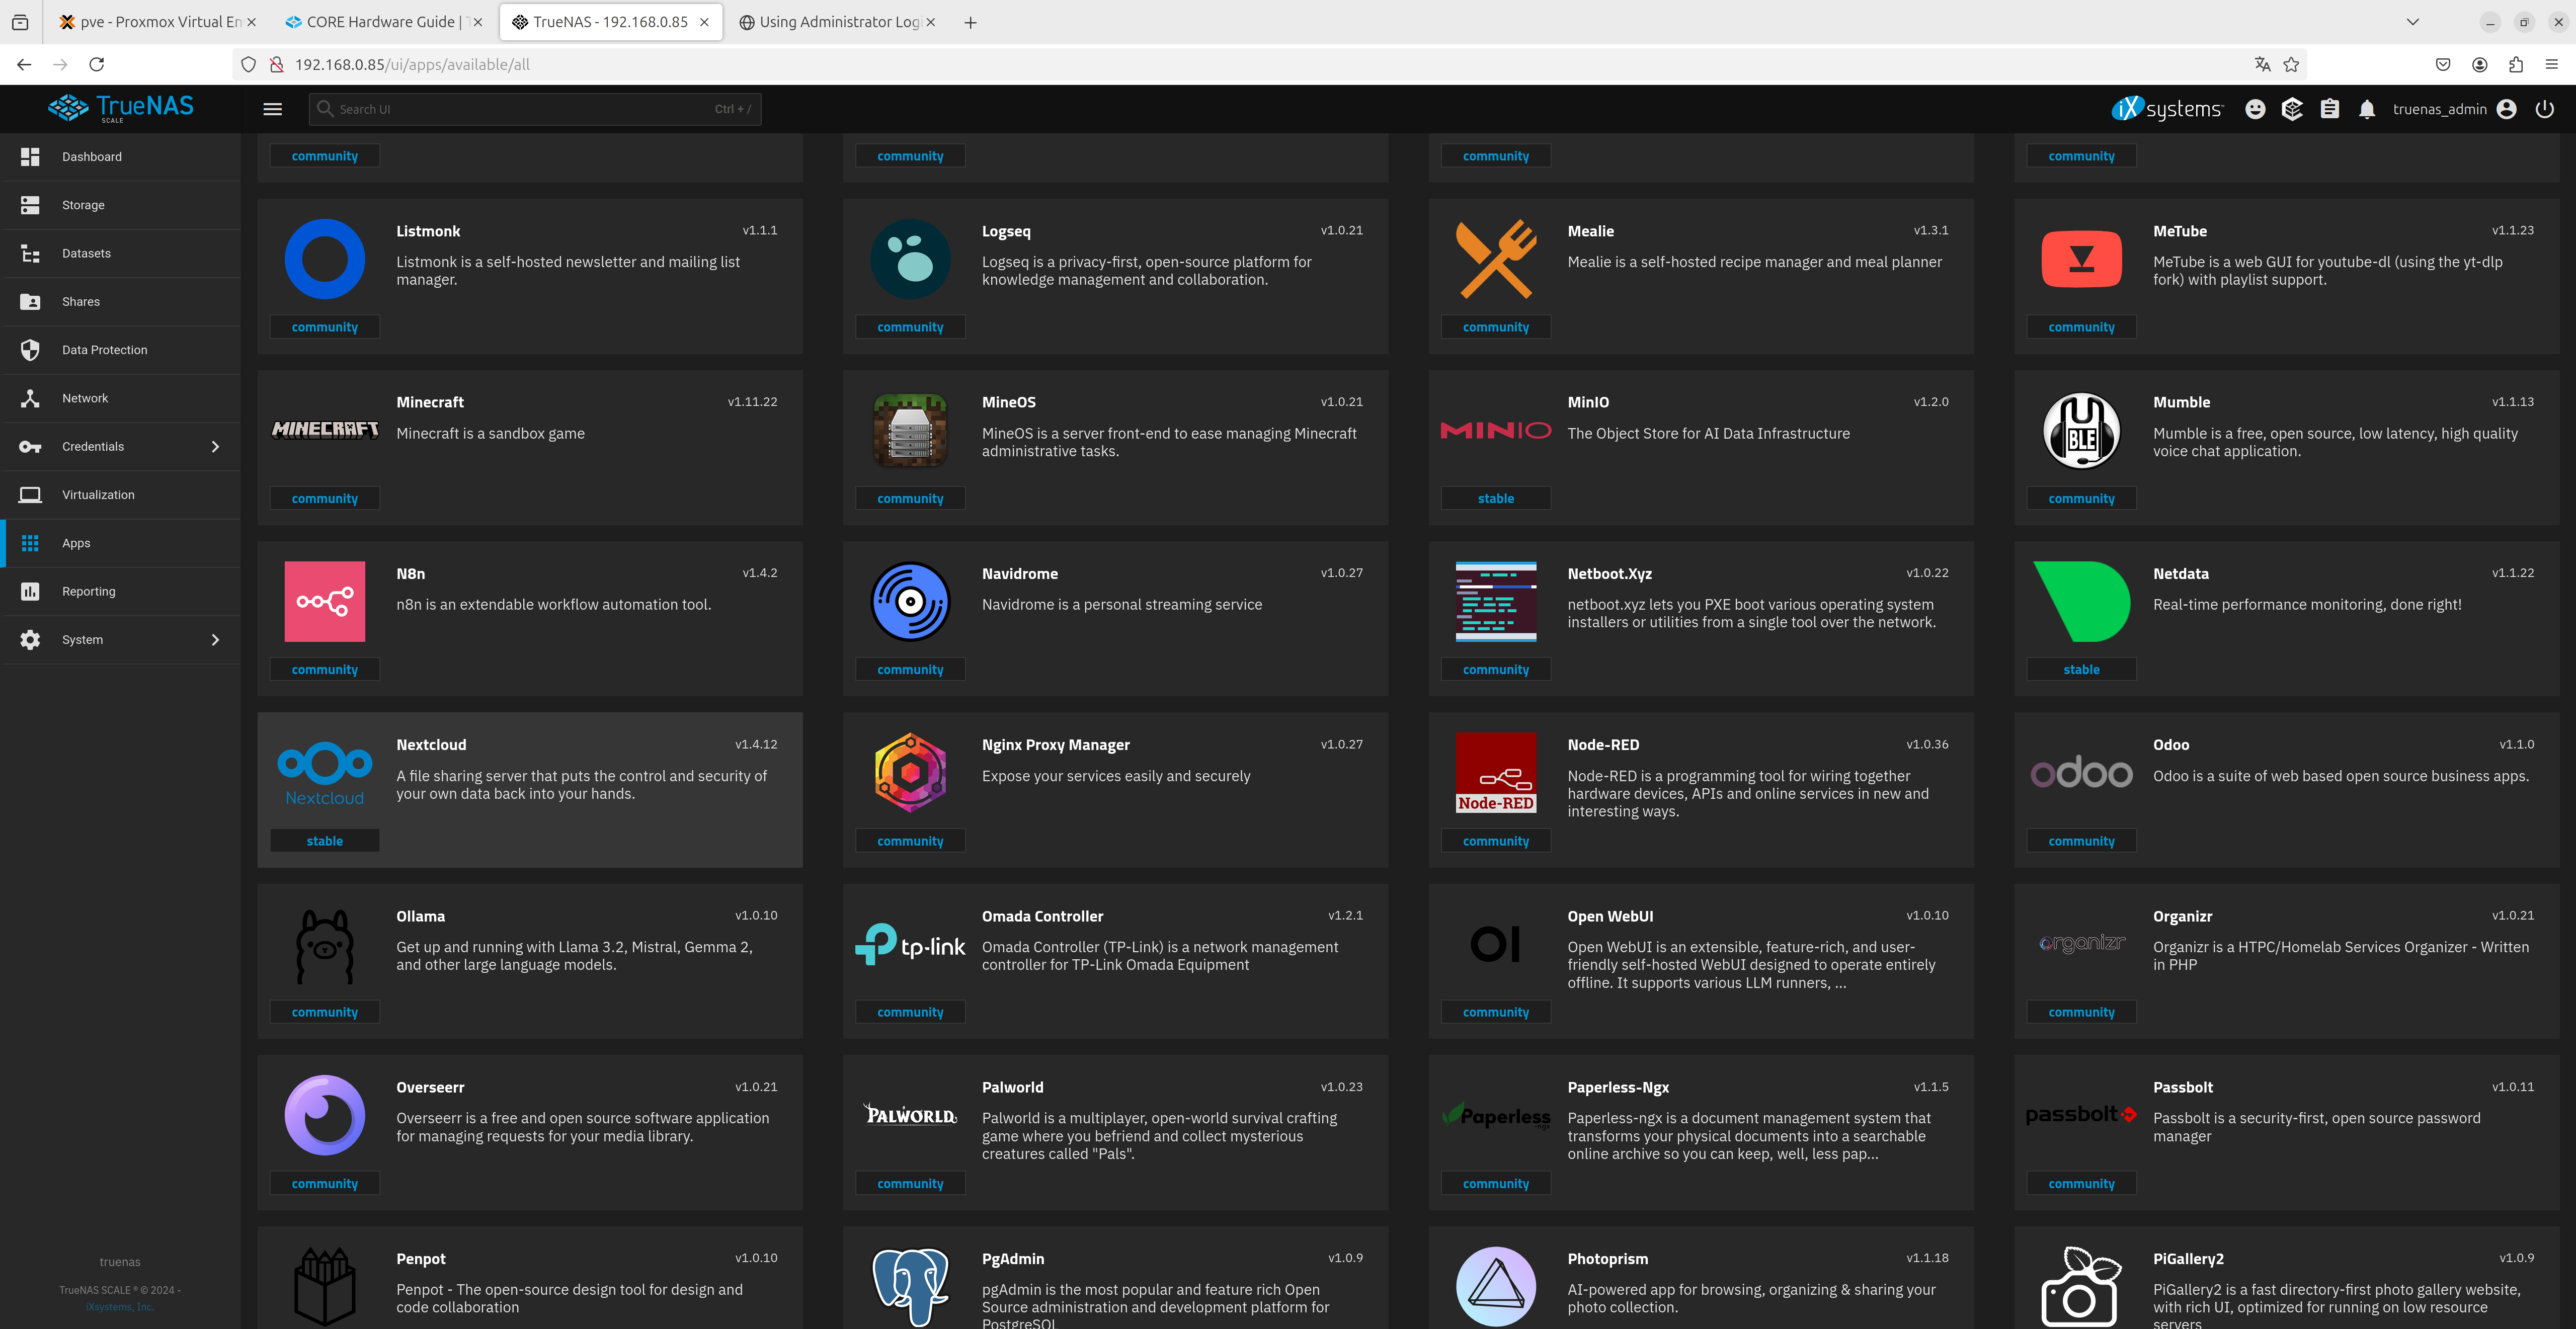Bookmark page with the star icon
This screenshot has height=1329, width=2576.
click(x=2291, y=64)
